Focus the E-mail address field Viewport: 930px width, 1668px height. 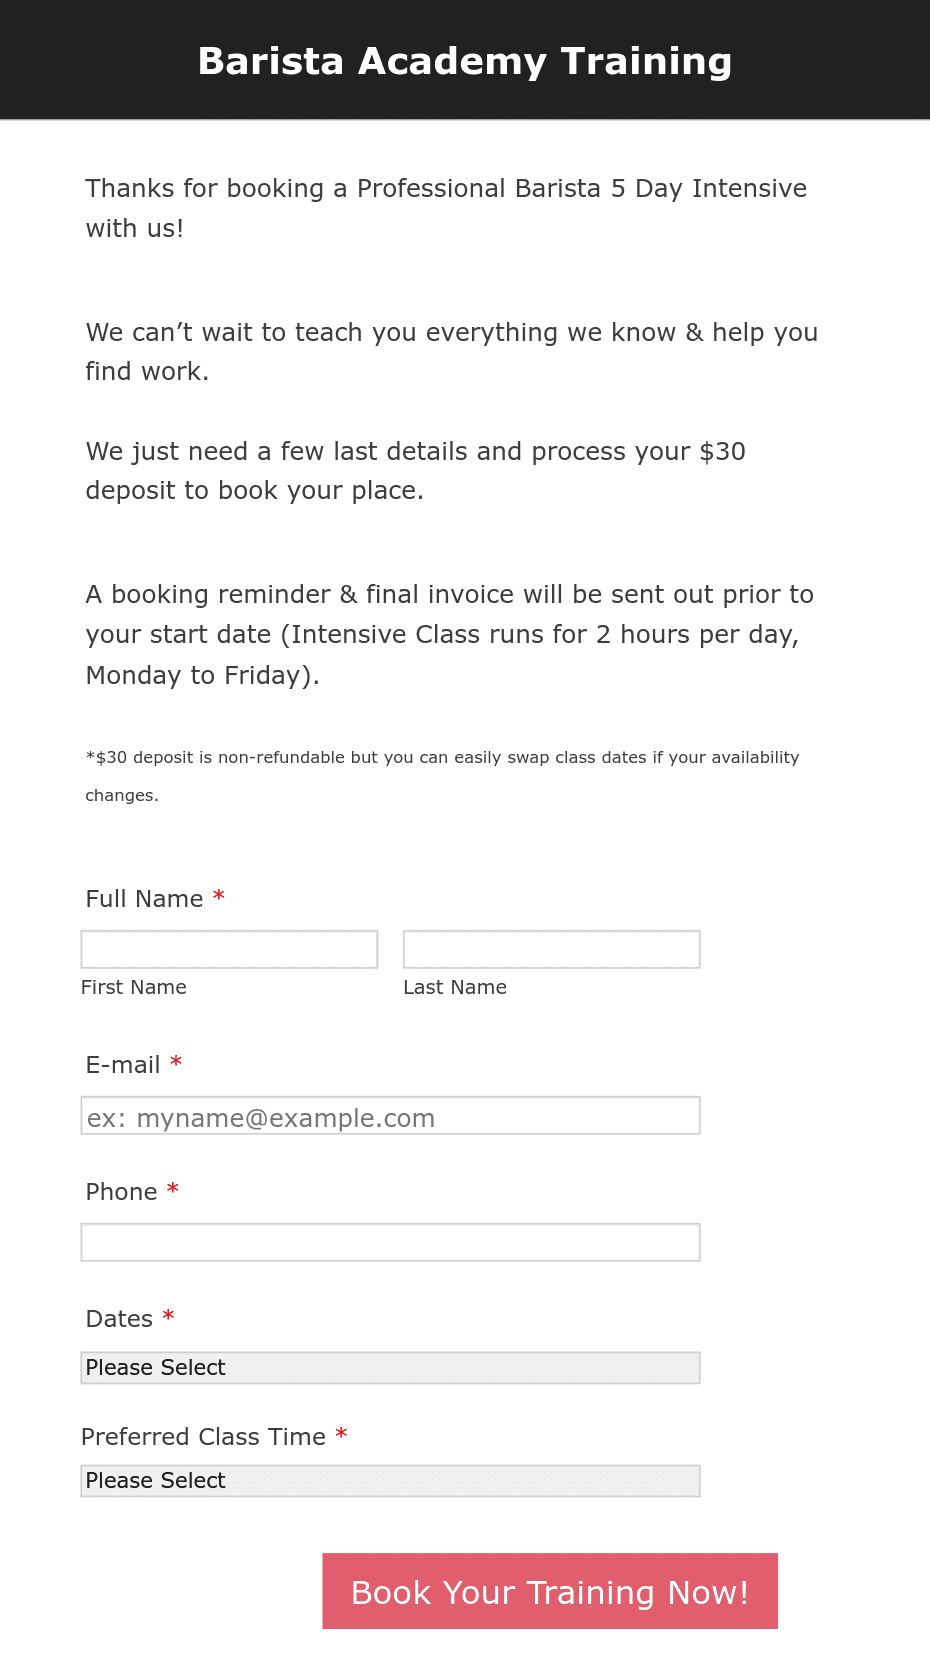coord(390,1116)
